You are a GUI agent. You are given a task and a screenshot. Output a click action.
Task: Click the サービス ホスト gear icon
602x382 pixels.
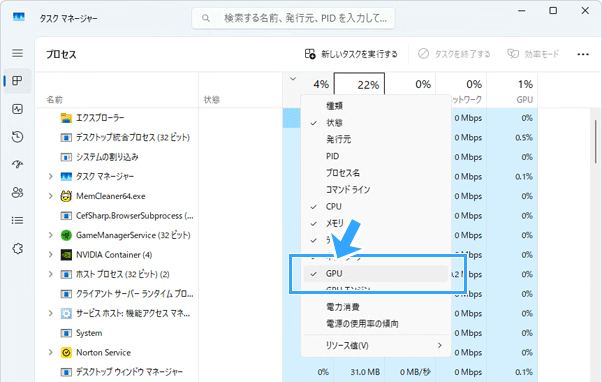pos(66,313)
